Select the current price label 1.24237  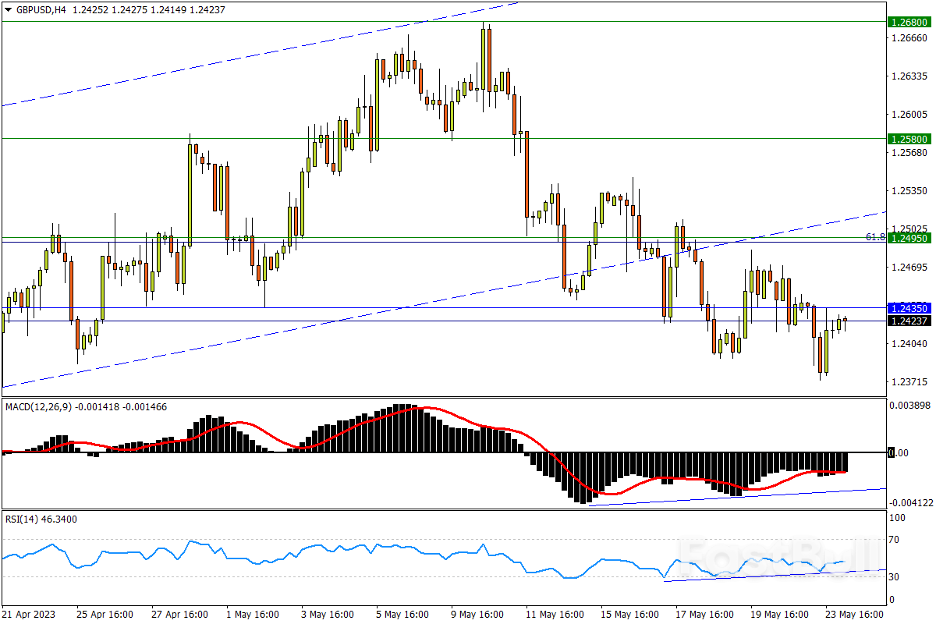(909, 321)
